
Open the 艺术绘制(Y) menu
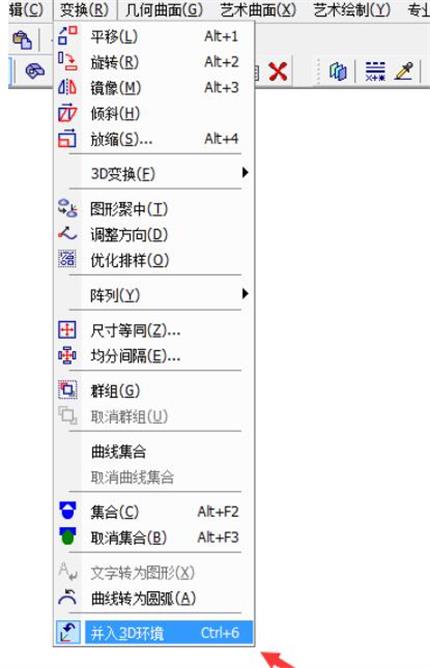pyautogui.click(x=352, y=10)
